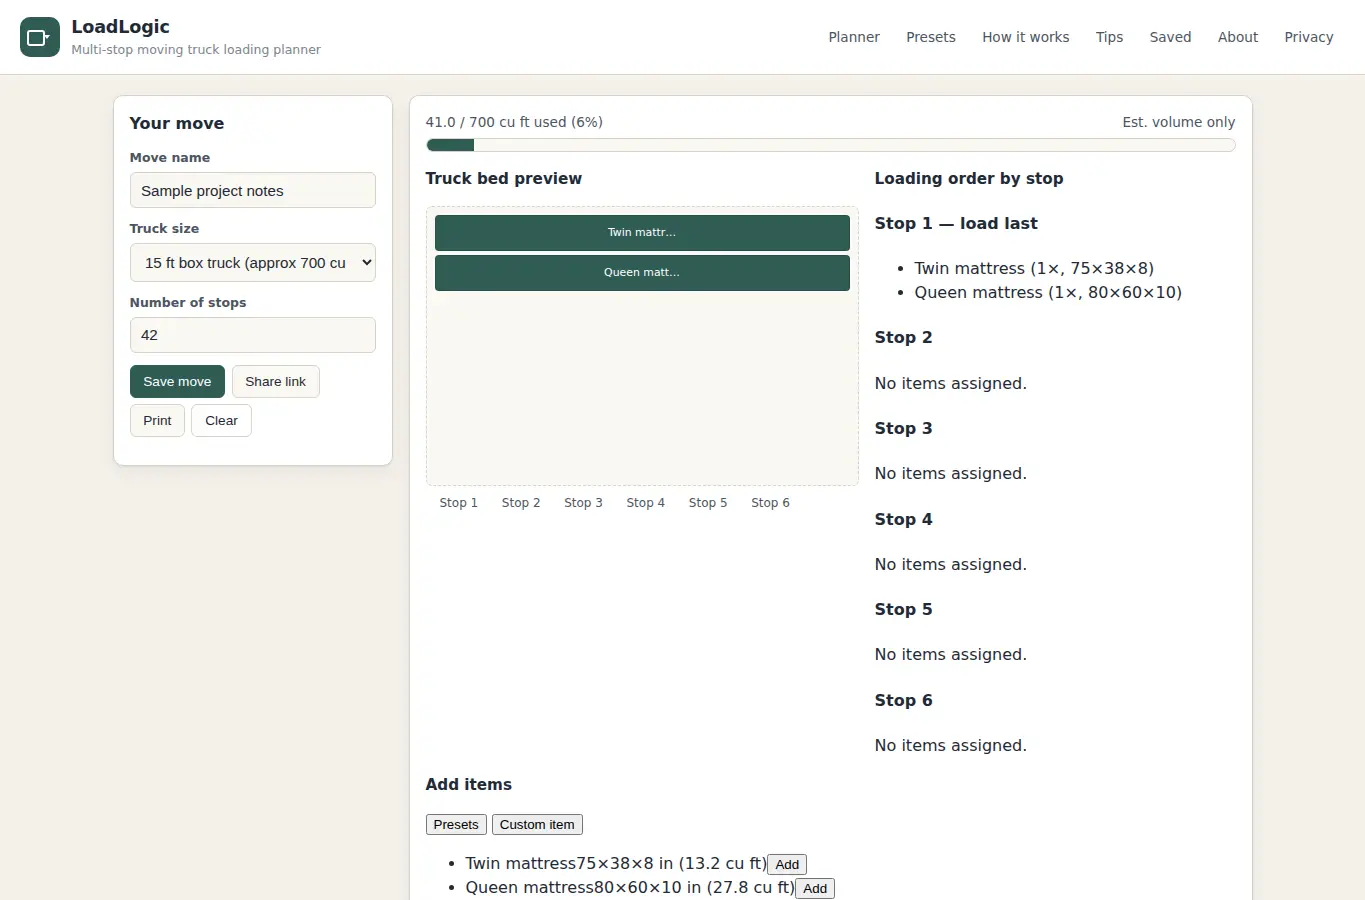Viewport: 1365px width, 900px height.
Task: Click the Stop 6 heading in loading order
Action: pos(903,700)
